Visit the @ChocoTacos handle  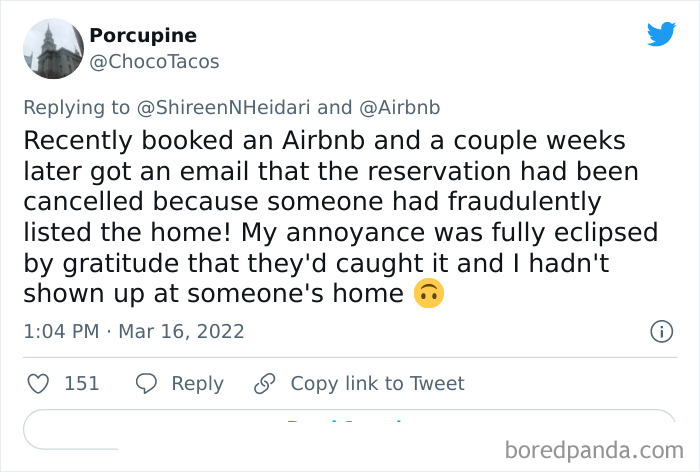click(155, 62)
